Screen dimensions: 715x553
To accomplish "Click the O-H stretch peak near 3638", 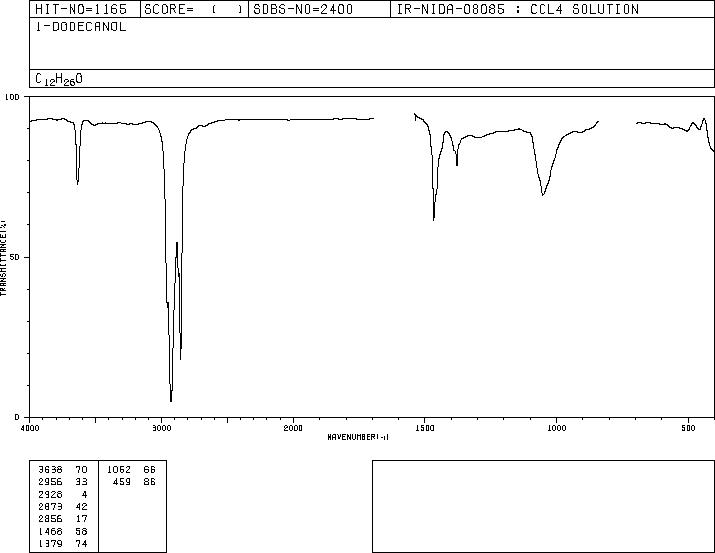I will point(78,182).
